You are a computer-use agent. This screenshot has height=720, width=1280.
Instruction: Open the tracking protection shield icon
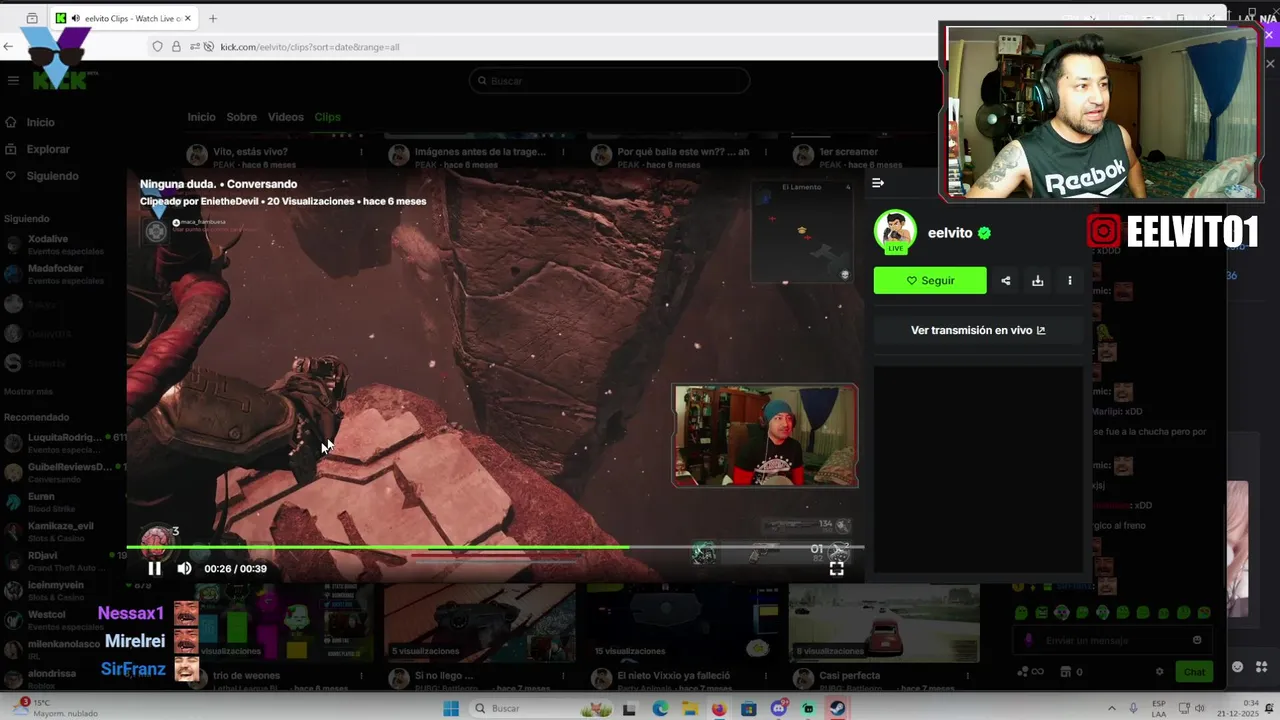pos(157,46)
